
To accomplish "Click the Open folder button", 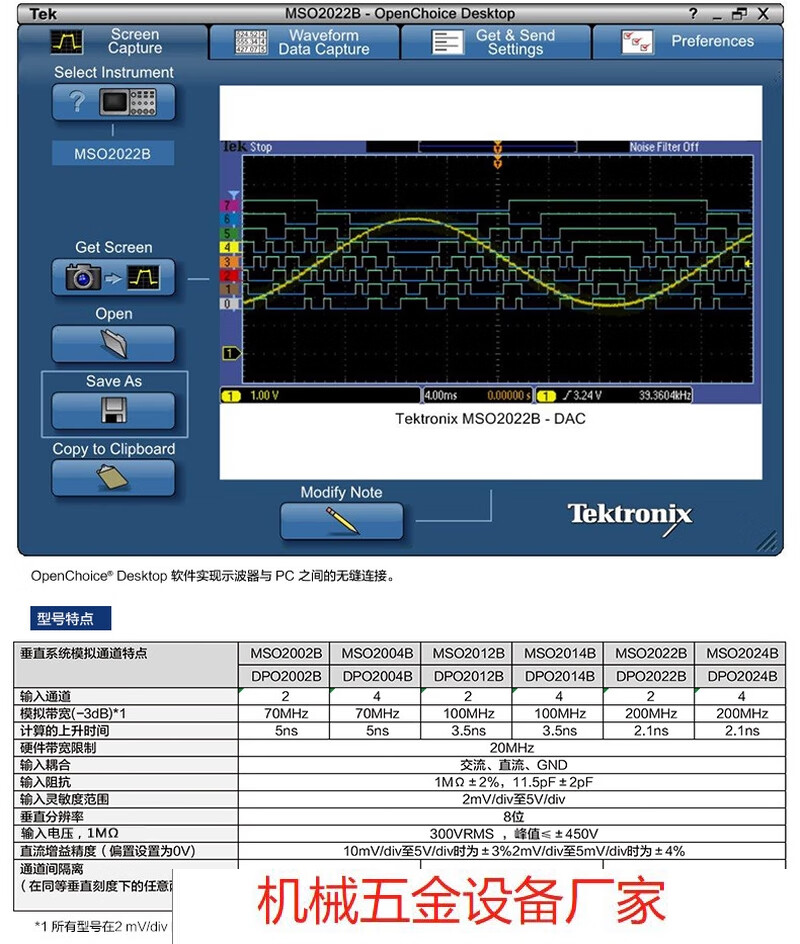I will [x=113, y=344].
